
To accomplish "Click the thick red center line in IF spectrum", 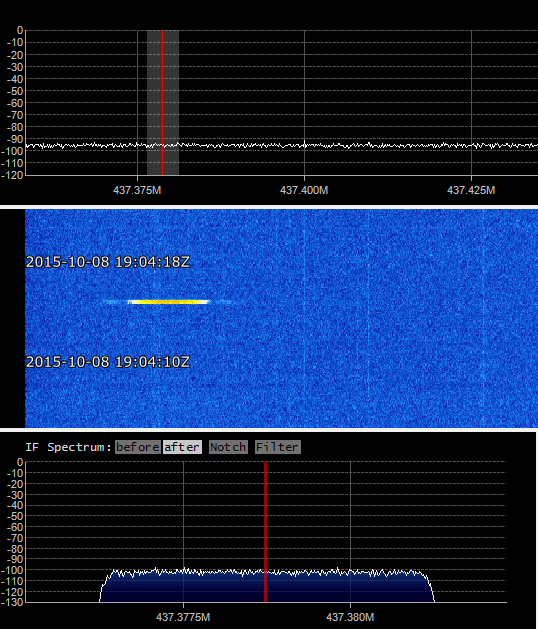I will pos(266,532).
